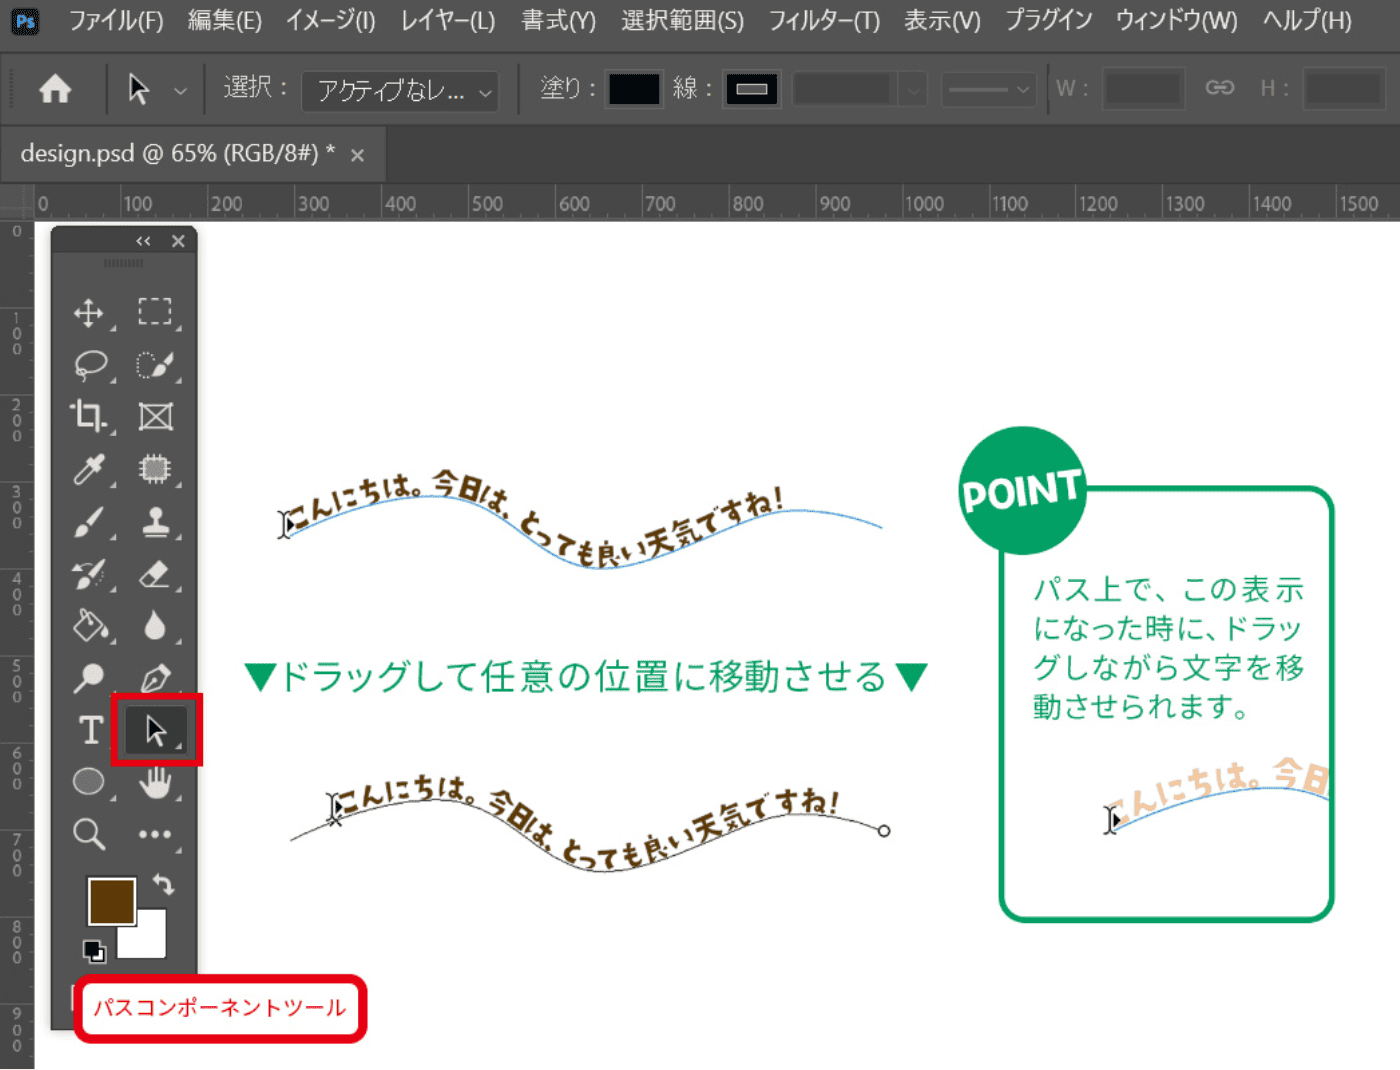Go to the Home screen
The height and width of the screenshot is (1070, 1400).
(x=55, y=89)
